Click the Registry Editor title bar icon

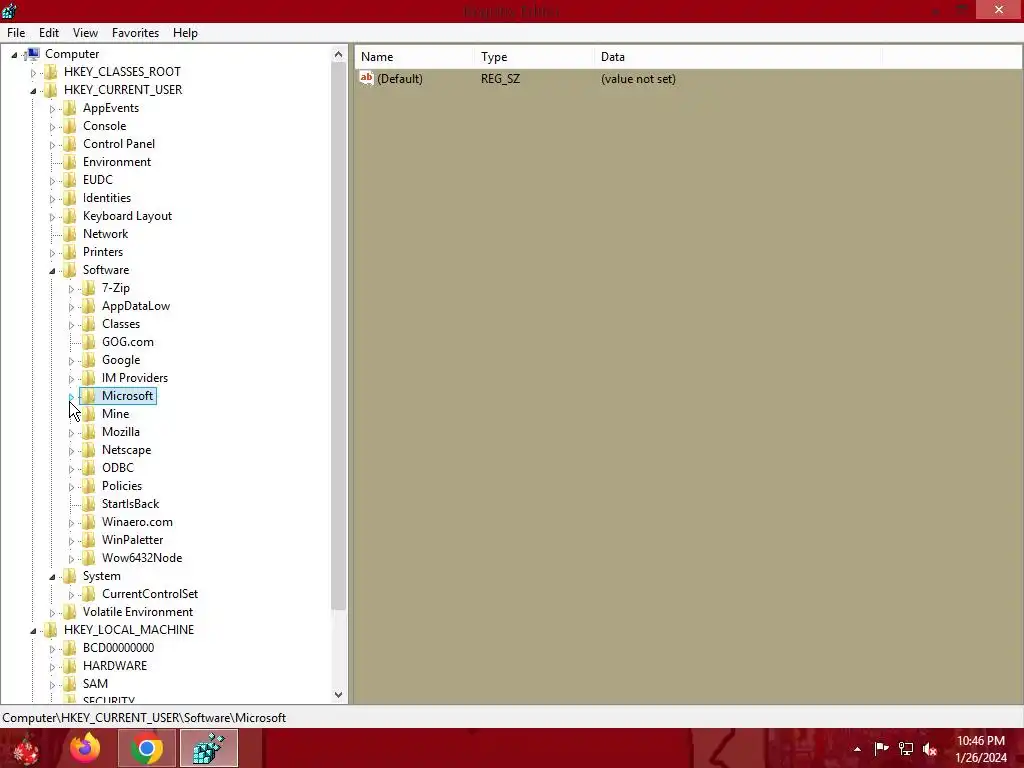coord(9,10)
